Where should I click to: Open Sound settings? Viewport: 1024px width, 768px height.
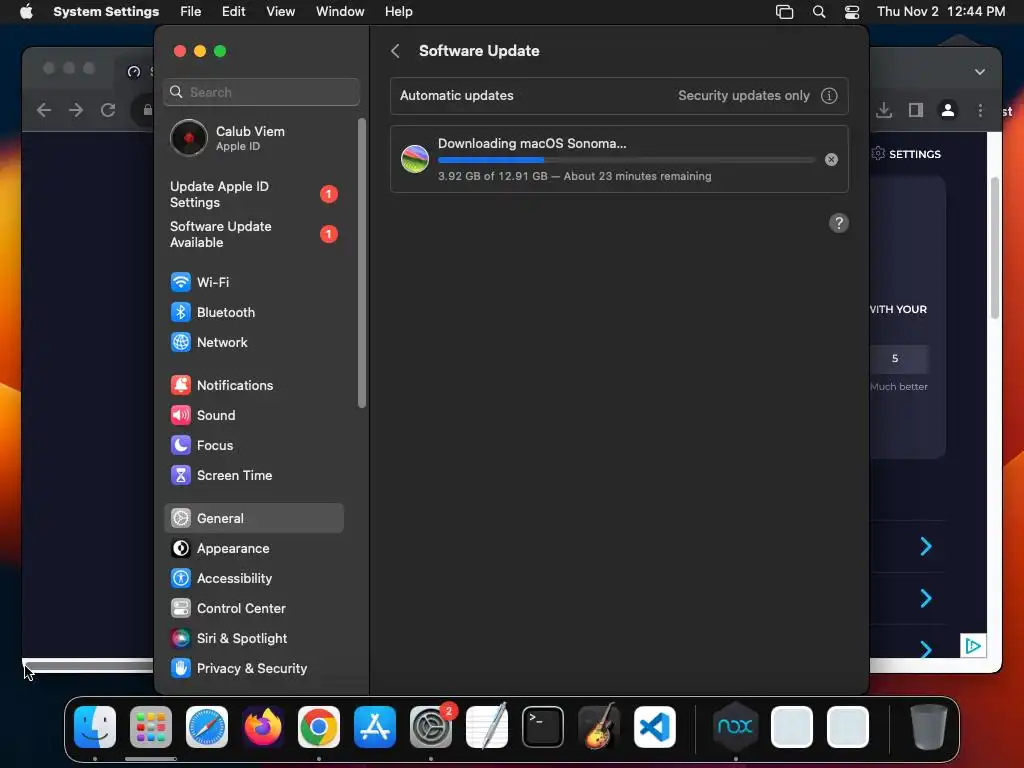[253, 415]
